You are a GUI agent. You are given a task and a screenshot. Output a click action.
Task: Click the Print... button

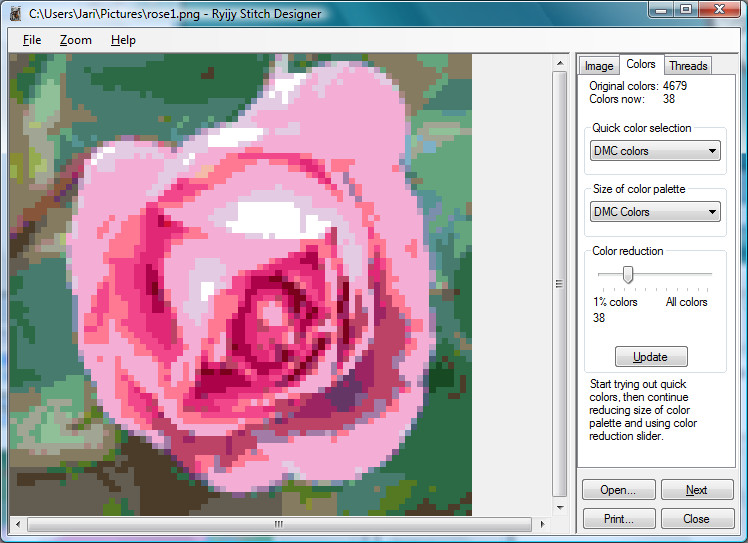(x=618, y=519)
